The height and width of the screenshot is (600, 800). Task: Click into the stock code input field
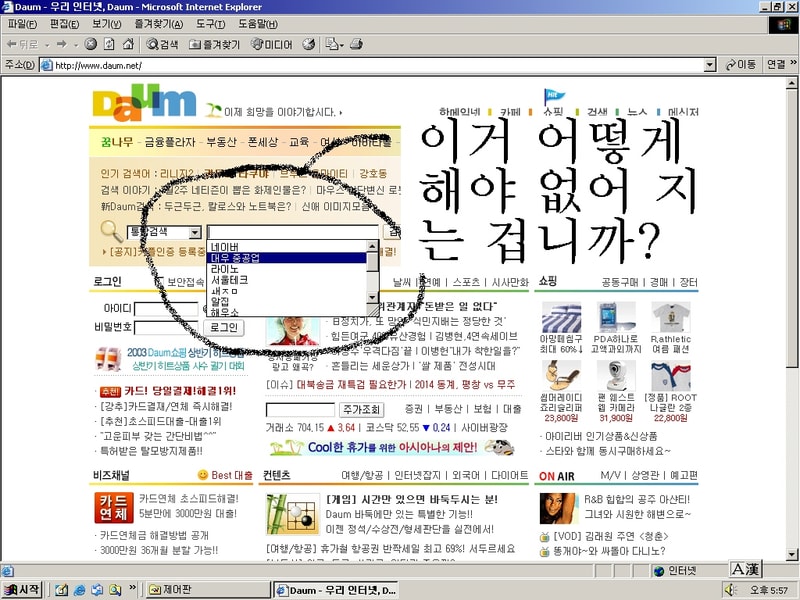pos(301,409)
